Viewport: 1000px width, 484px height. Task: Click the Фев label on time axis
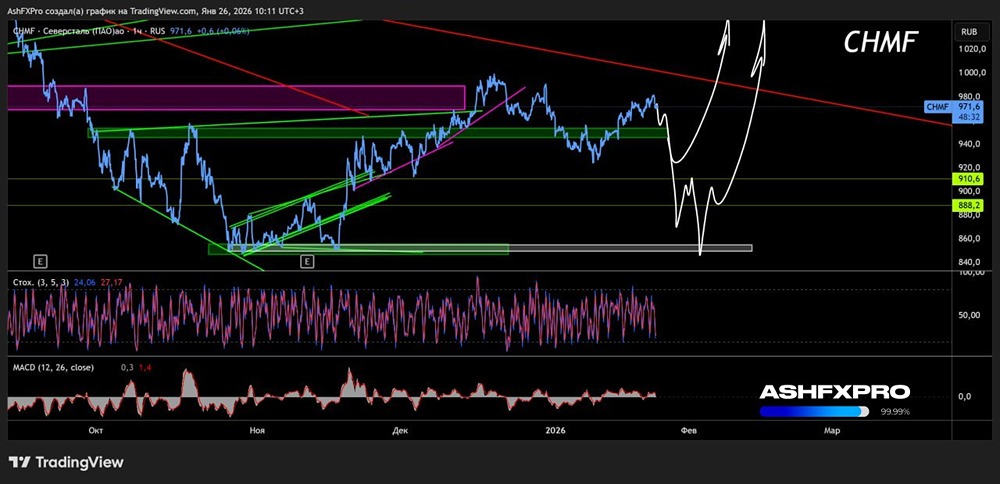tap(689, 430)
